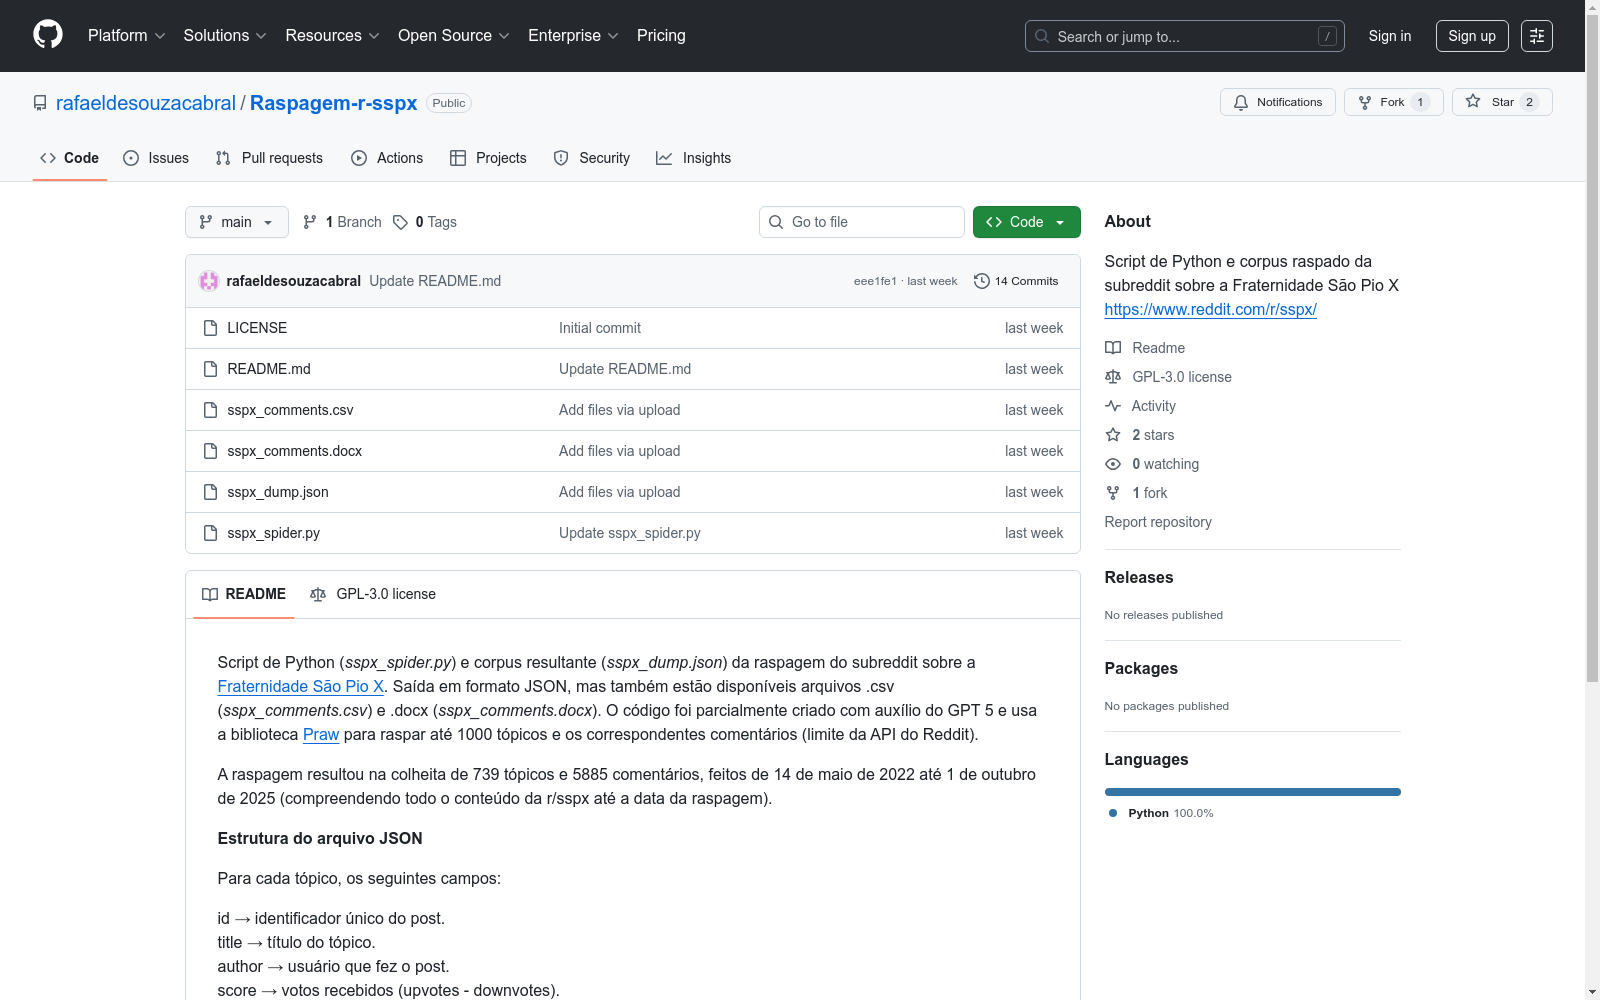
Task: Click the Sign up button
Action: [1472, 36]
